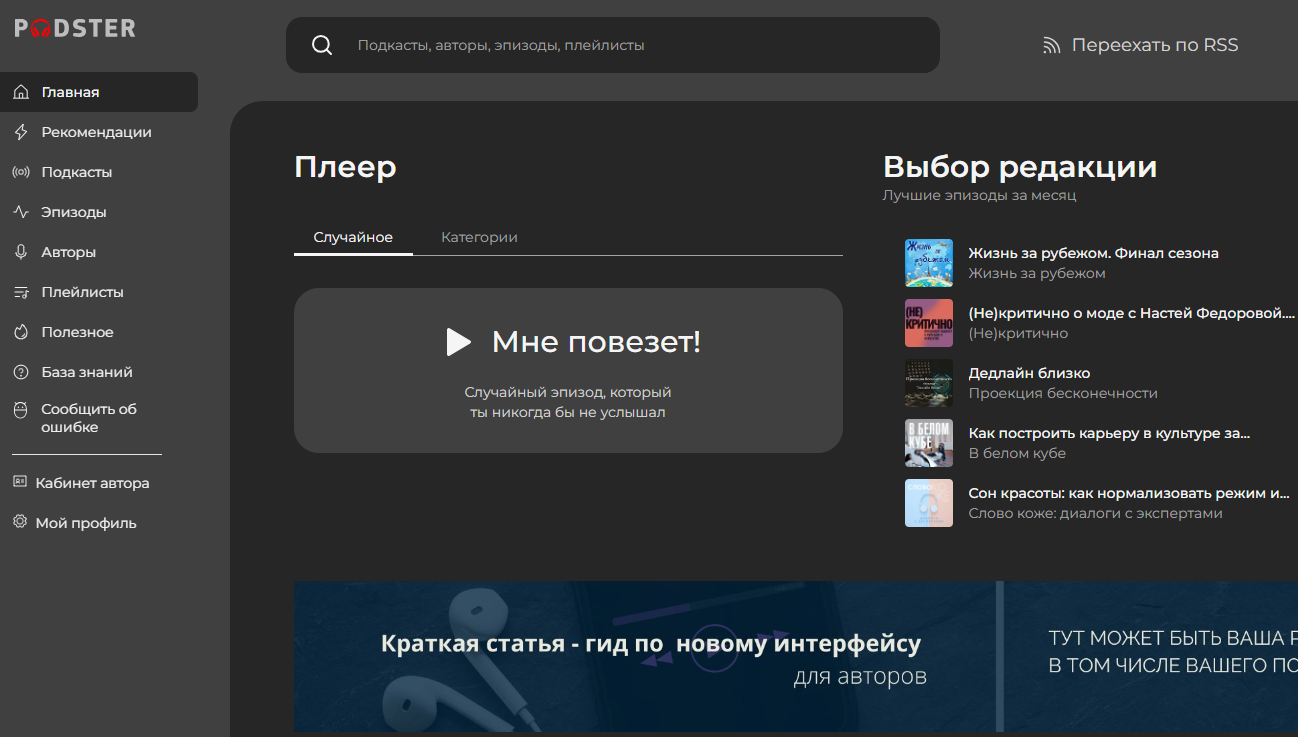Open the В белом кубе cover thumbnail

pyautogui.click(x=929, y=443)
